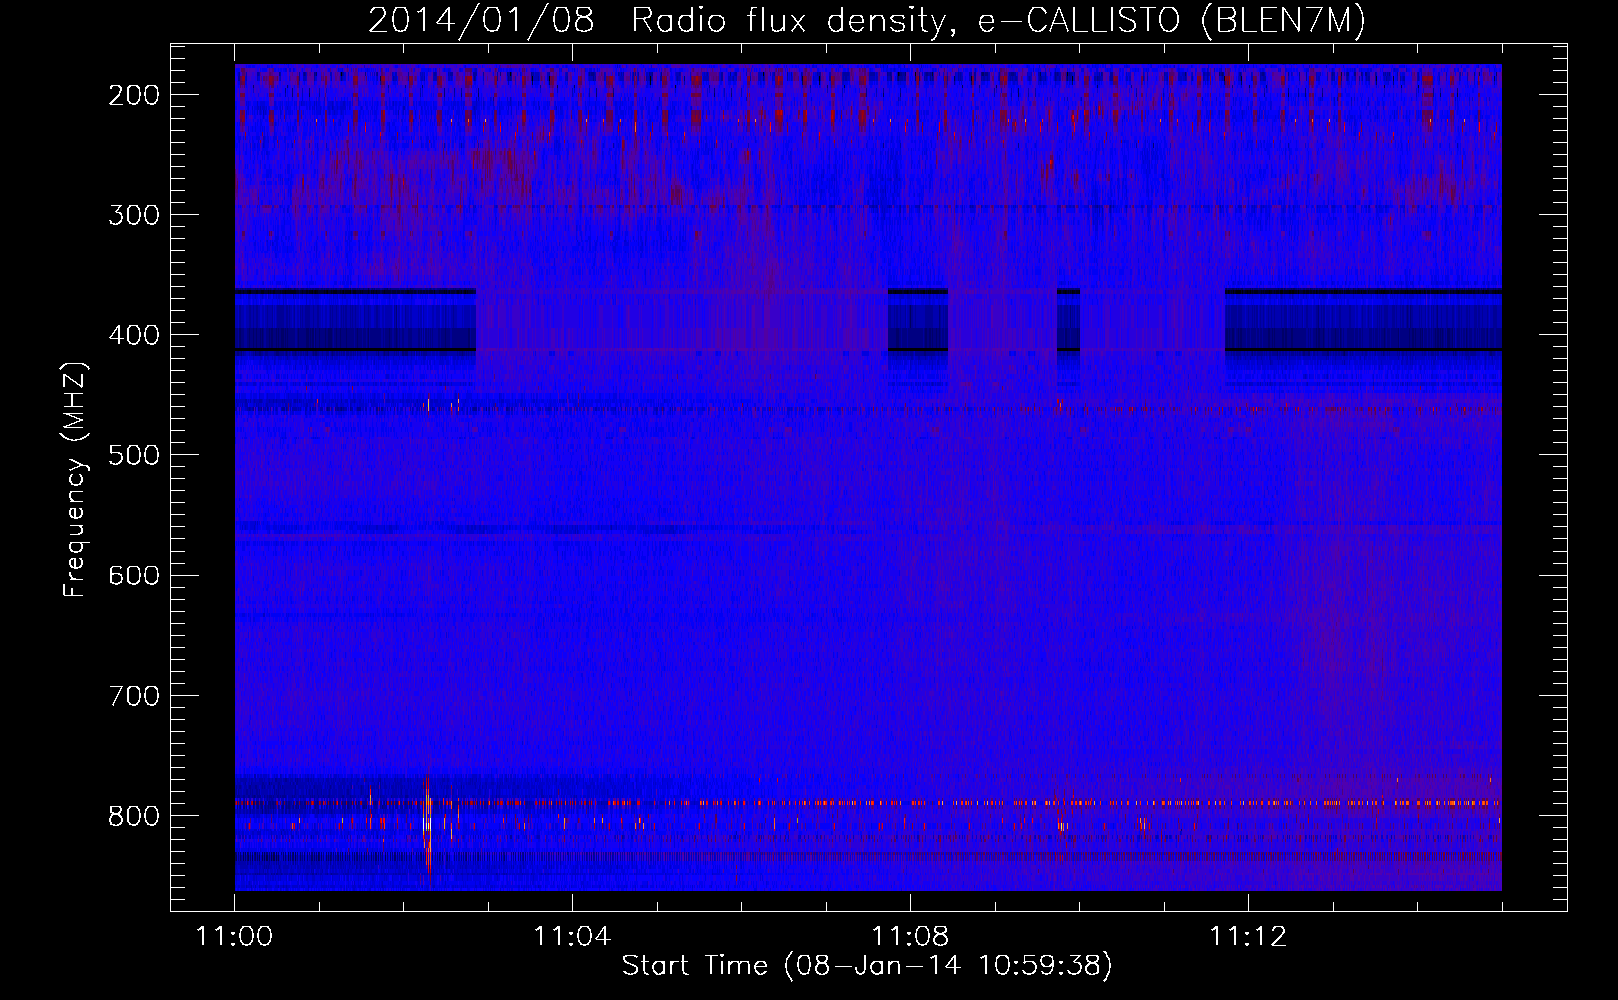Select the 600 frequency tick label
Viewport: 1618px width, 1000px height.
click(x=134, y=575)
